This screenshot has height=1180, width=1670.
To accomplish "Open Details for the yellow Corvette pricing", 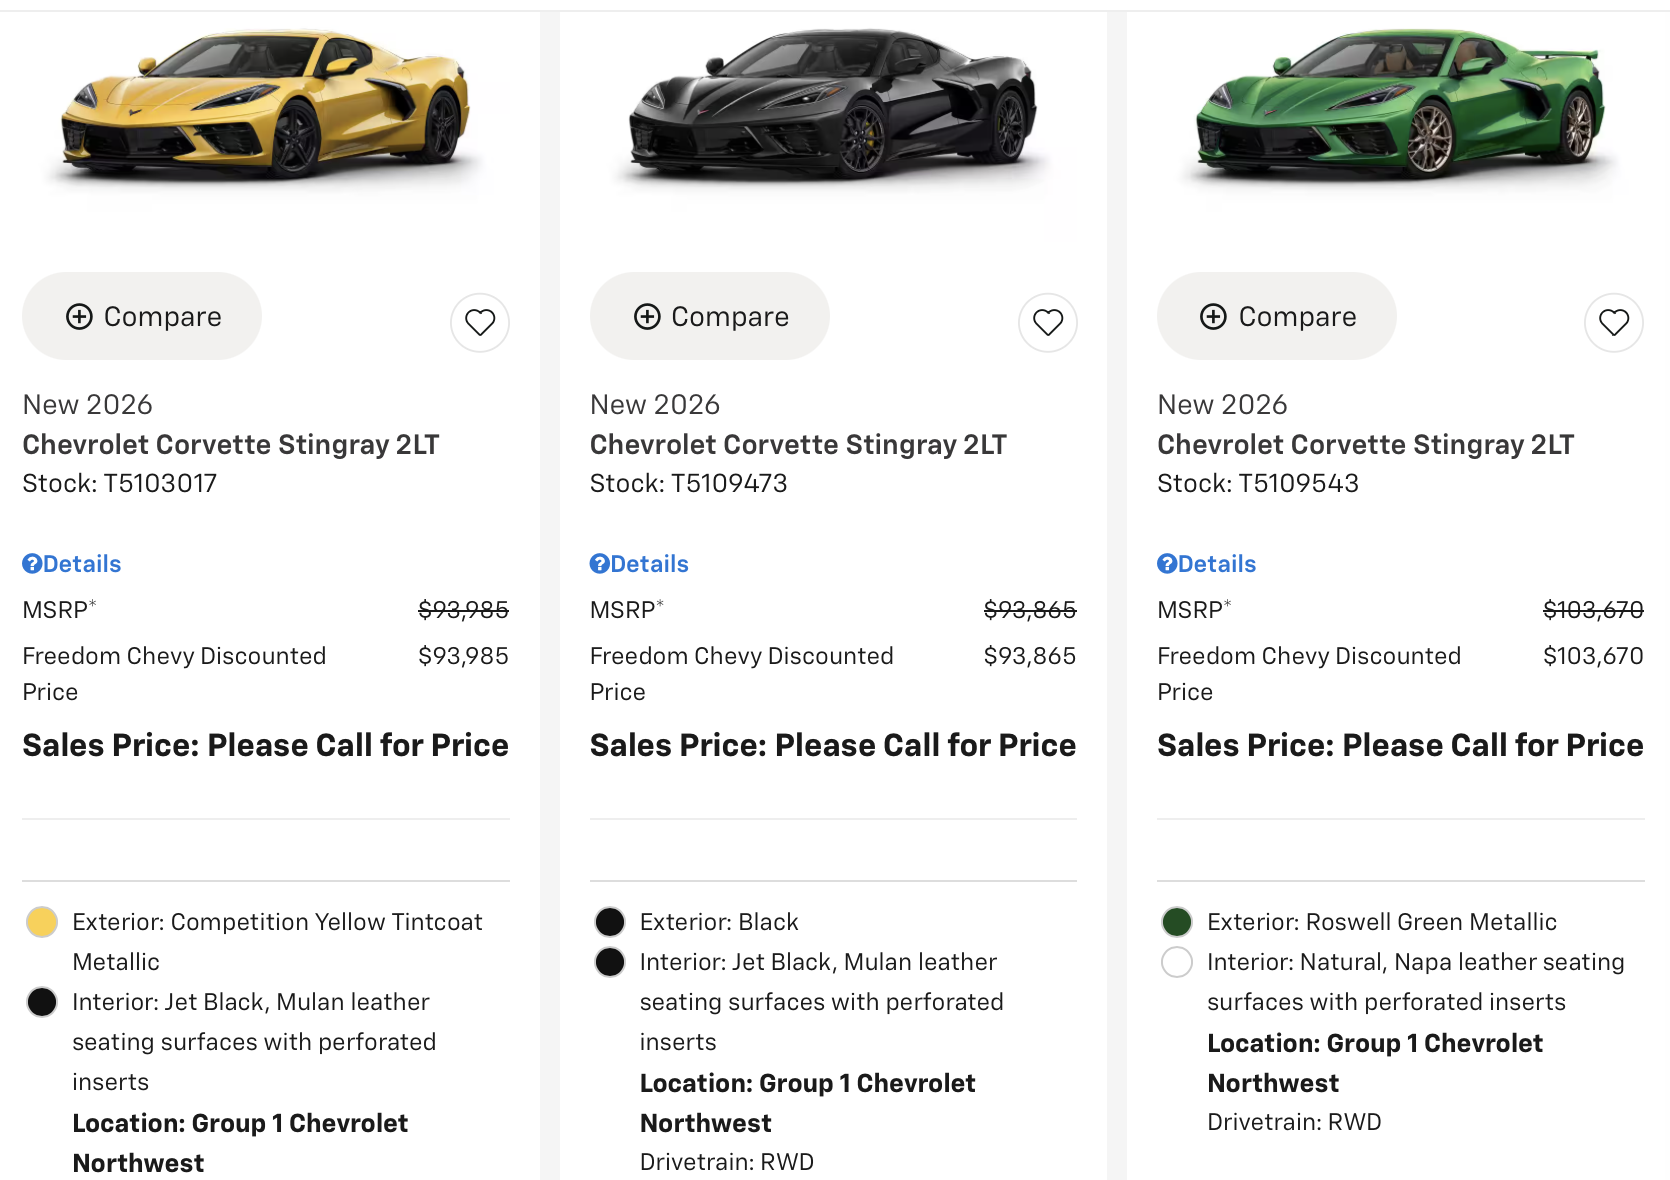I will point(72,564).
